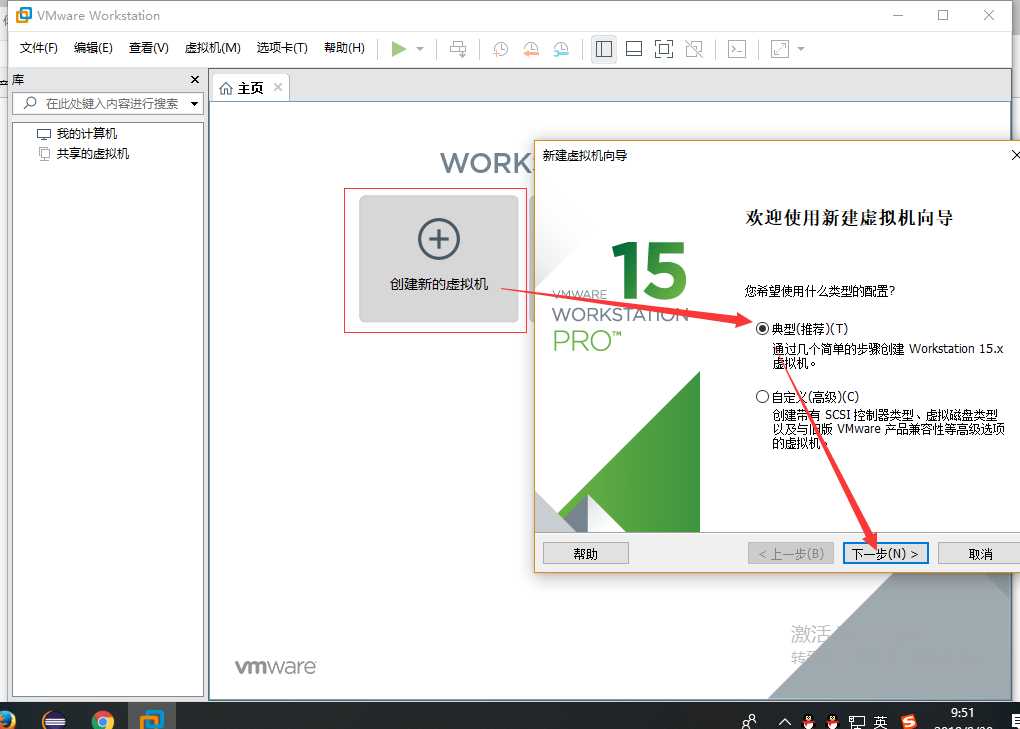Click the People icon in system tray
The image size is (1020, 729).
pos(749,721)
